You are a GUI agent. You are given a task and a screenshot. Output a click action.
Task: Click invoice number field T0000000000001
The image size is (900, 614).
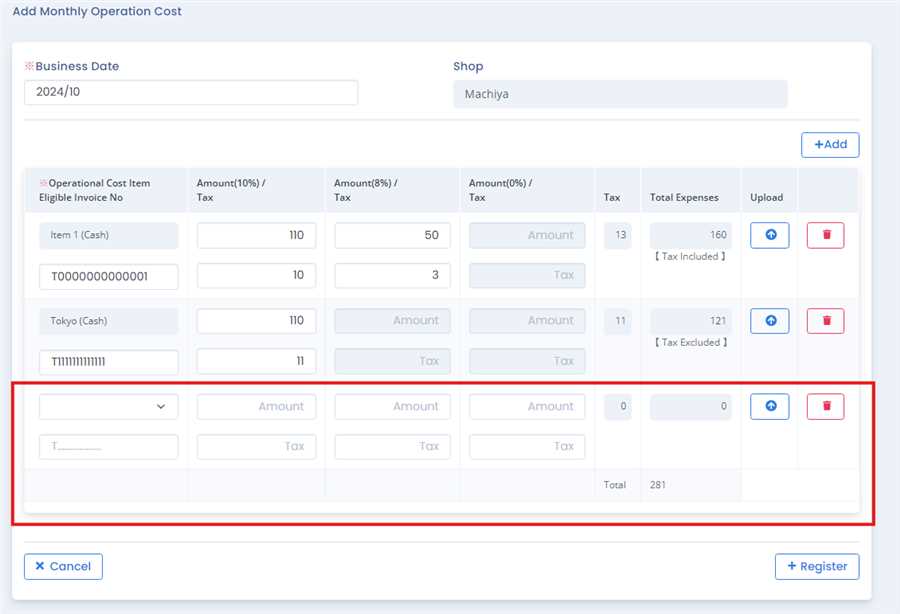(108, 276)
